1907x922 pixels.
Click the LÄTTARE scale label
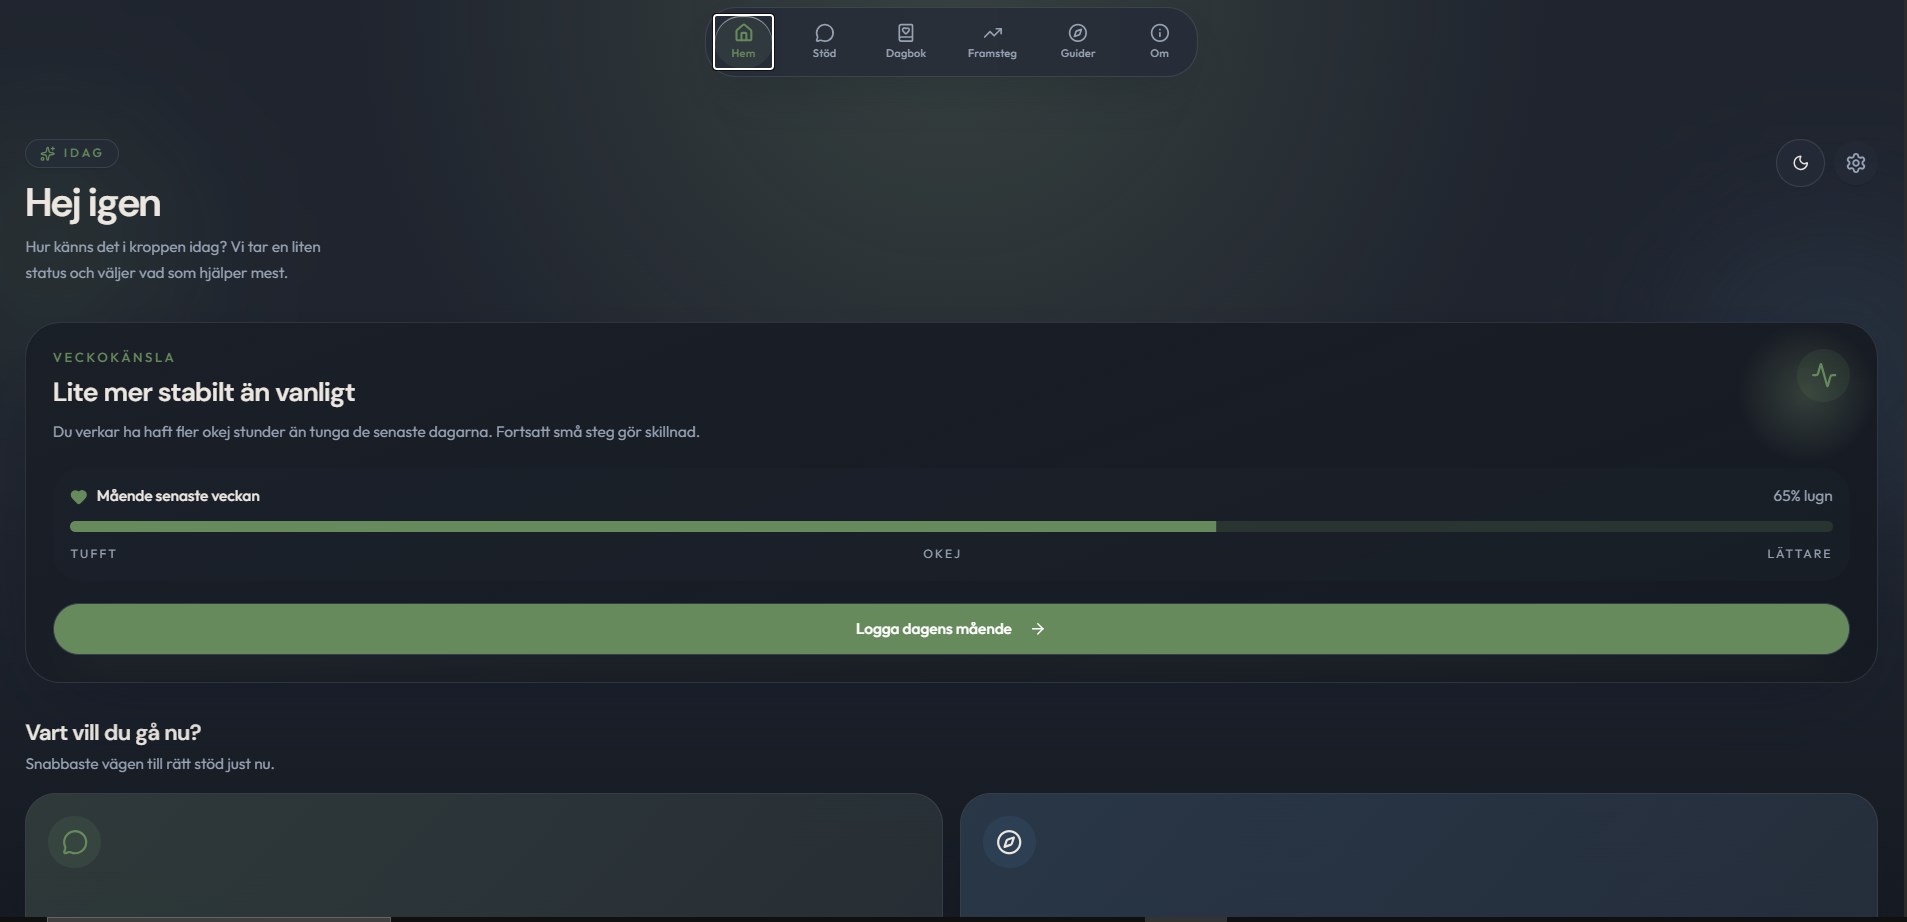tap(1799, 554)
